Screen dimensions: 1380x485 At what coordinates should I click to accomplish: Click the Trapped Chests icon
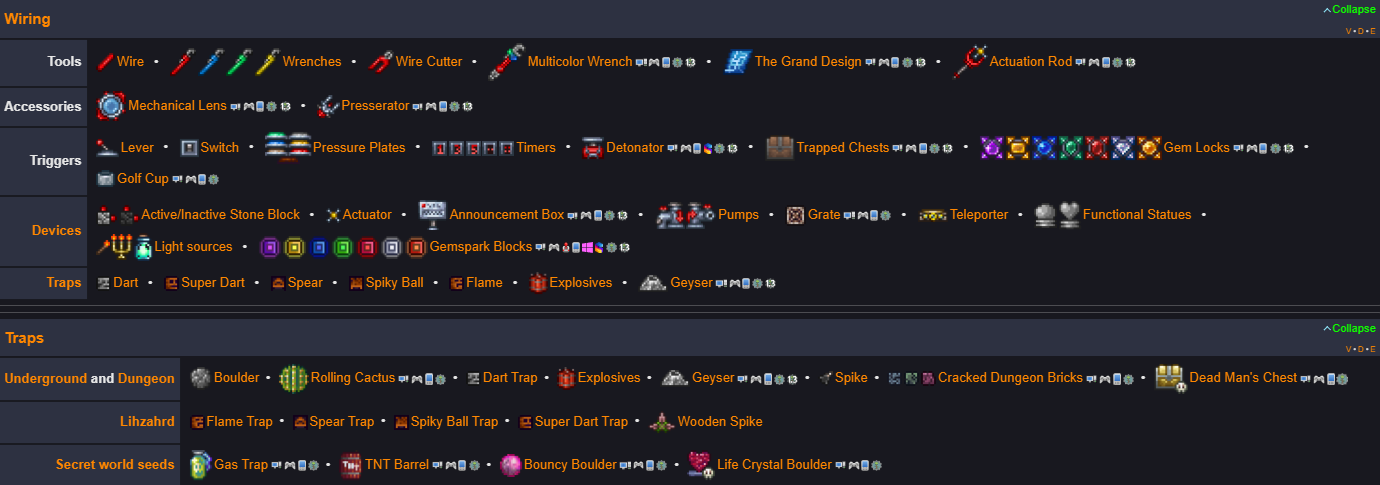click(x=779, y=148)
